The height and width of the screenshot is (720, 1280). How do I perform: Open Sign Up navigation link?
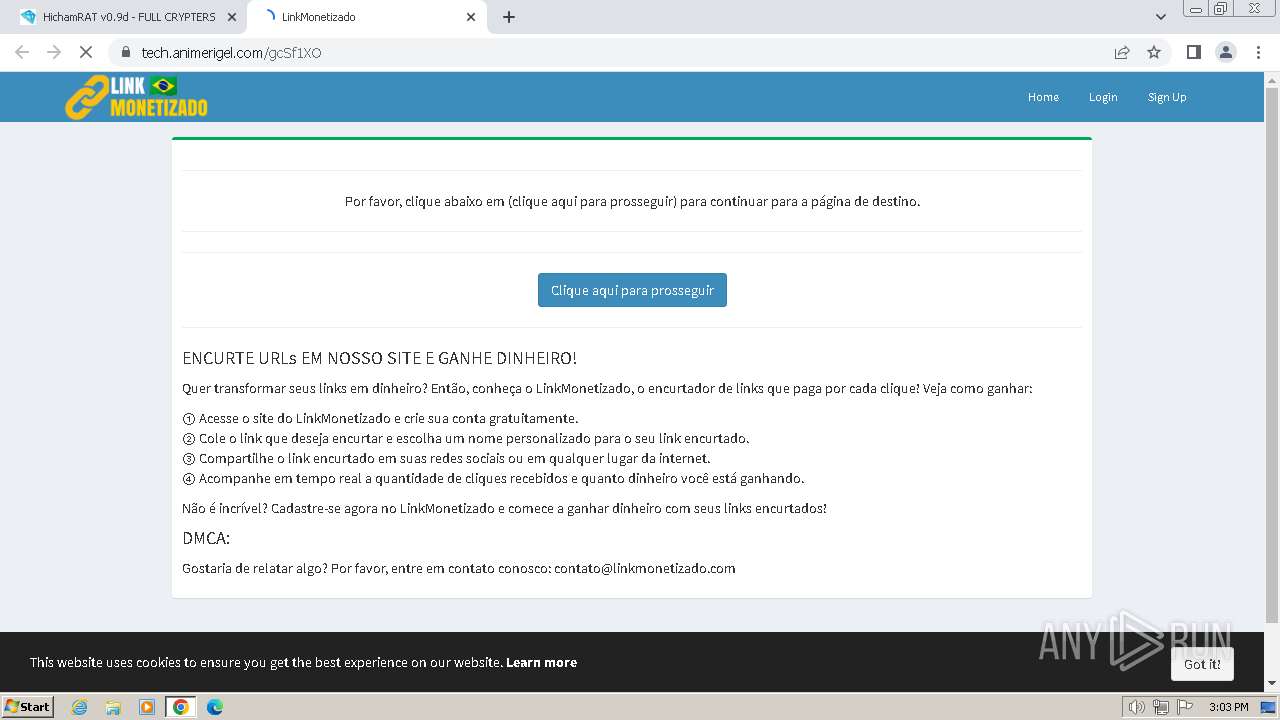coord(1167,97)
